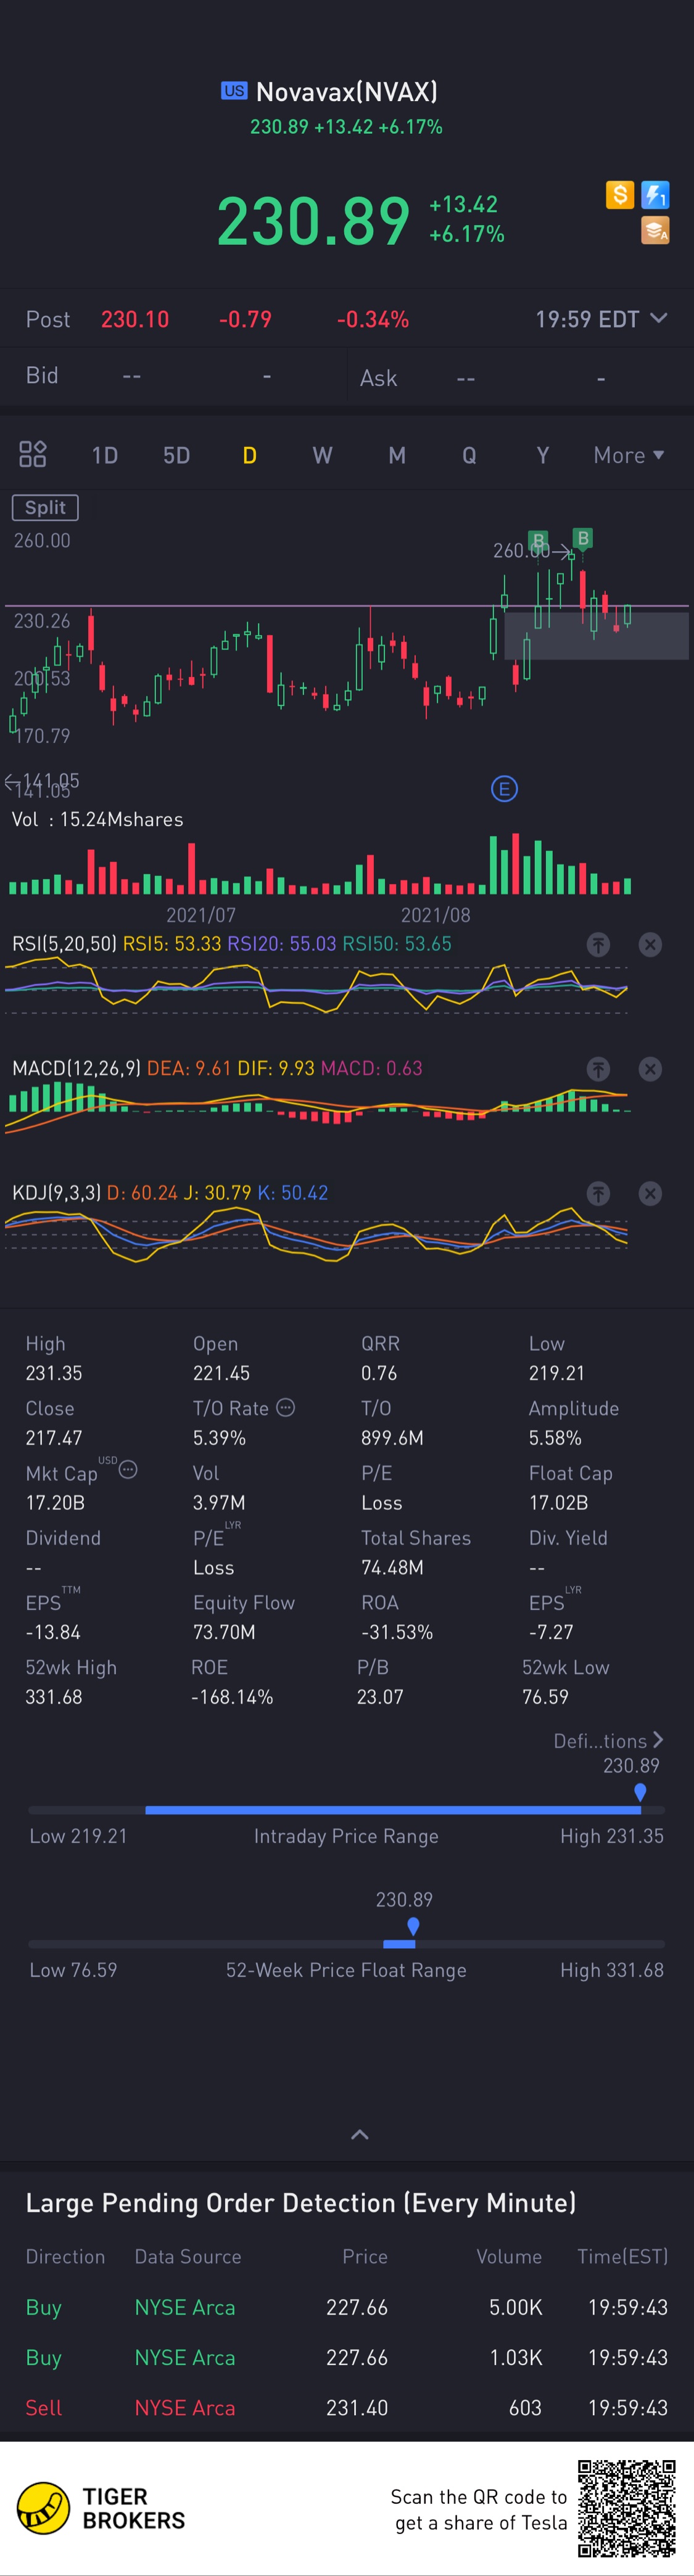This screenshot has width=694, height=2576.
Task: Select the Y yearly chart tab
Action: point(542,455)
